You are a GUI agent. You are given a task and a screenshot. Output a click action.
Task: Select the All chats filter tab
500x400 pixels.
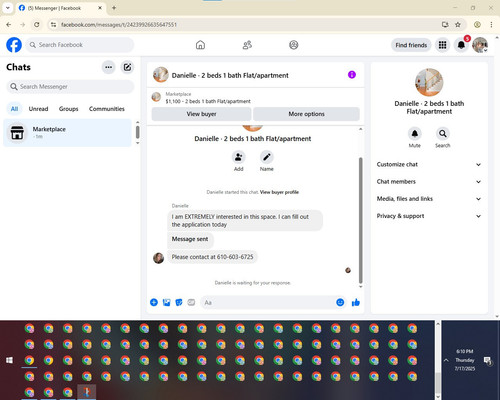tap(14, 109)
